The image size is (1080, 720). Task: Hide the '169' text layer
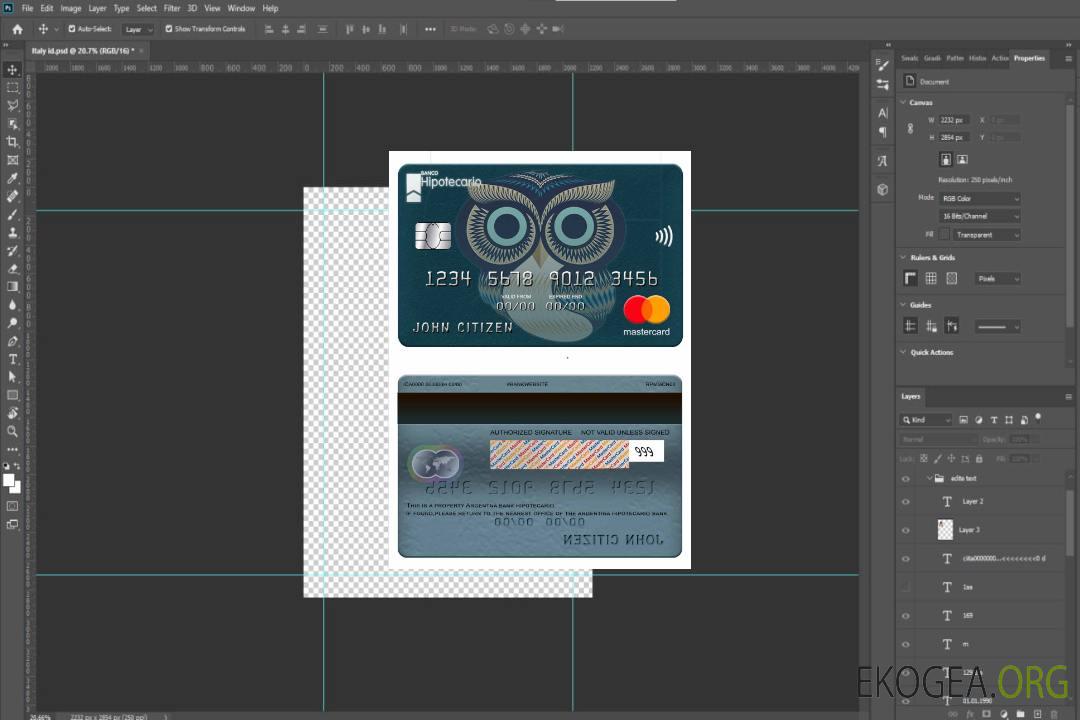tap(906, 616)
